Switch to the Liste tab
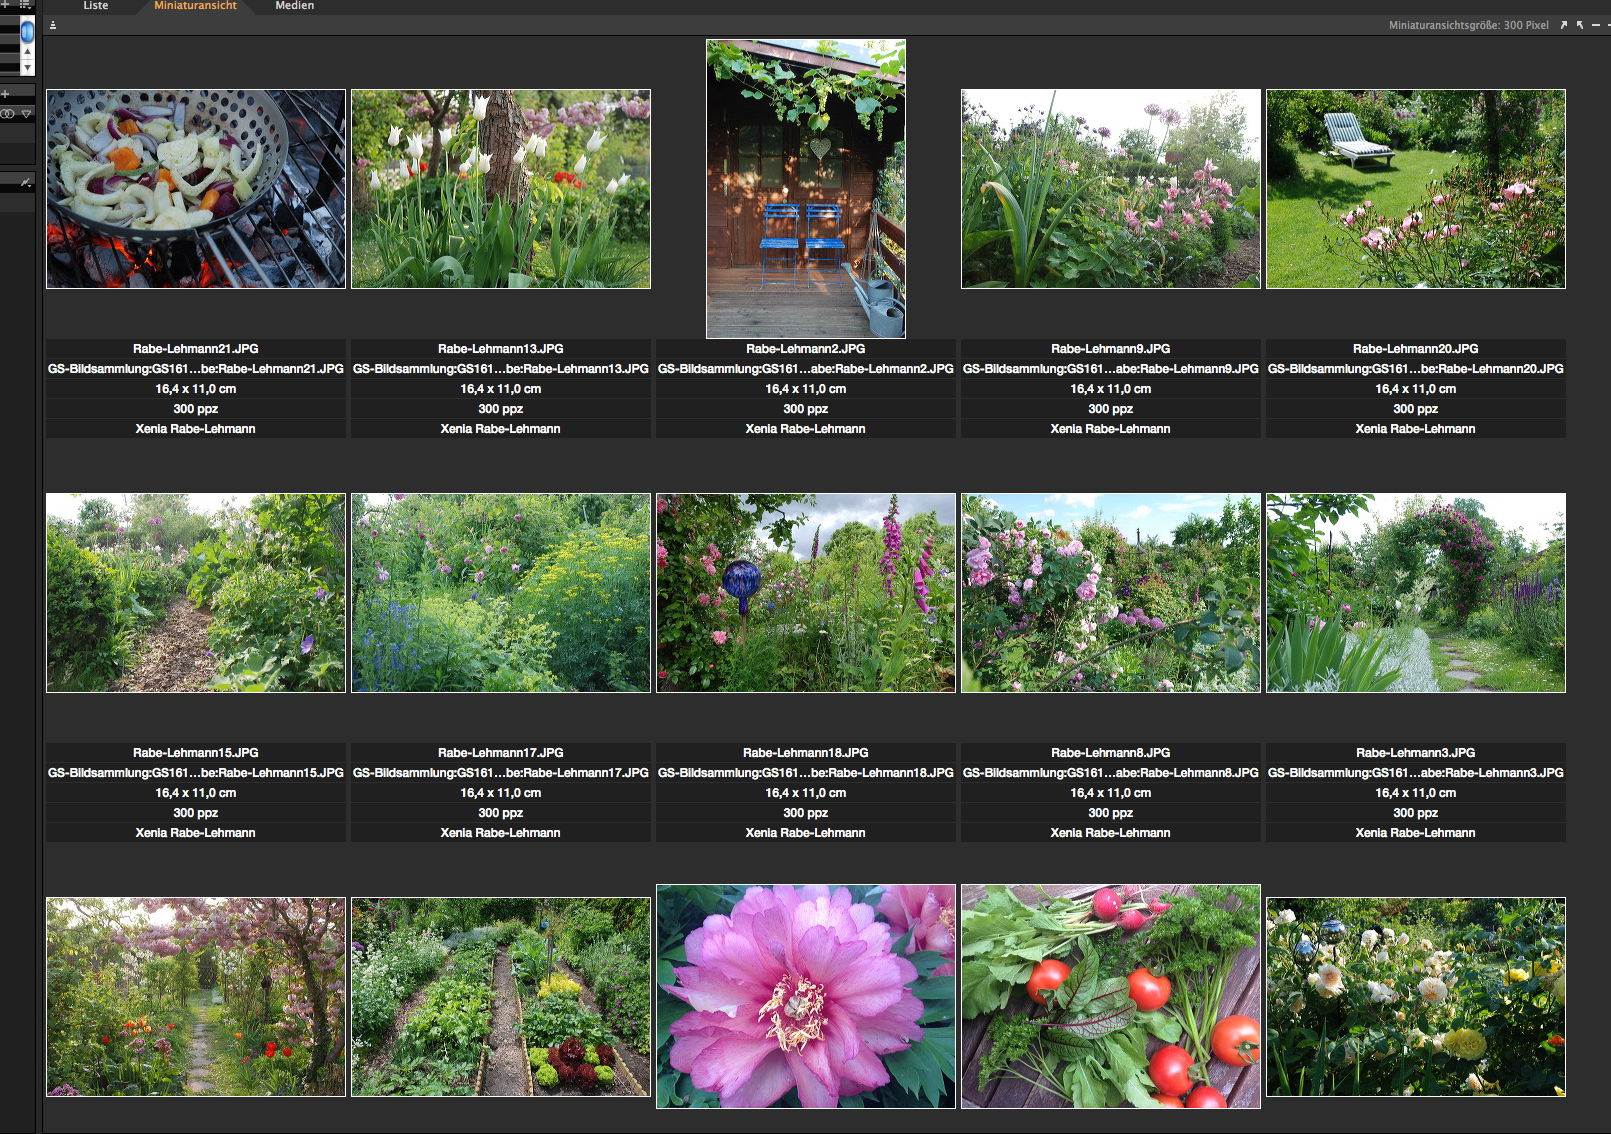 pyautogui.click(x=96, y=6)
